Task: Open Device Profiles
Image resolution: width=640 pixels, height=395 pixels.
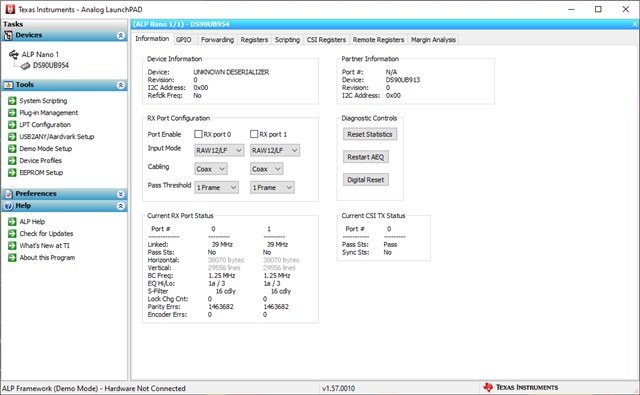Action: pos(40,160)
